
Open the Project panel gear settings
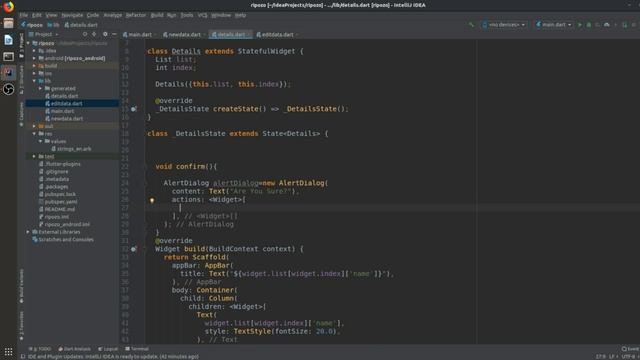(x=105, y=34)
